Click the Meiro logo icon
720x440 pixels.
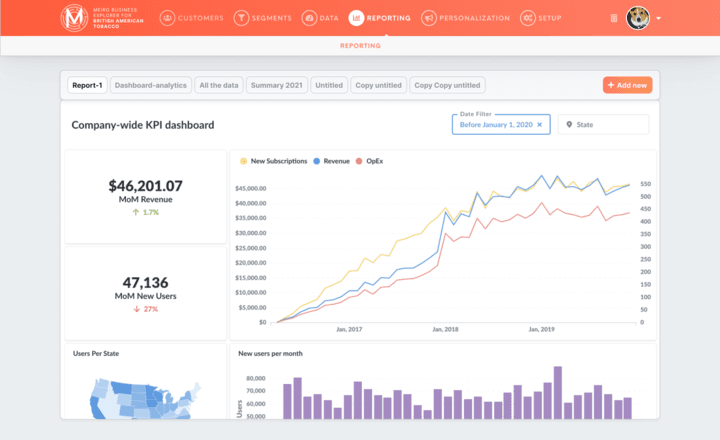click(73, 18)
